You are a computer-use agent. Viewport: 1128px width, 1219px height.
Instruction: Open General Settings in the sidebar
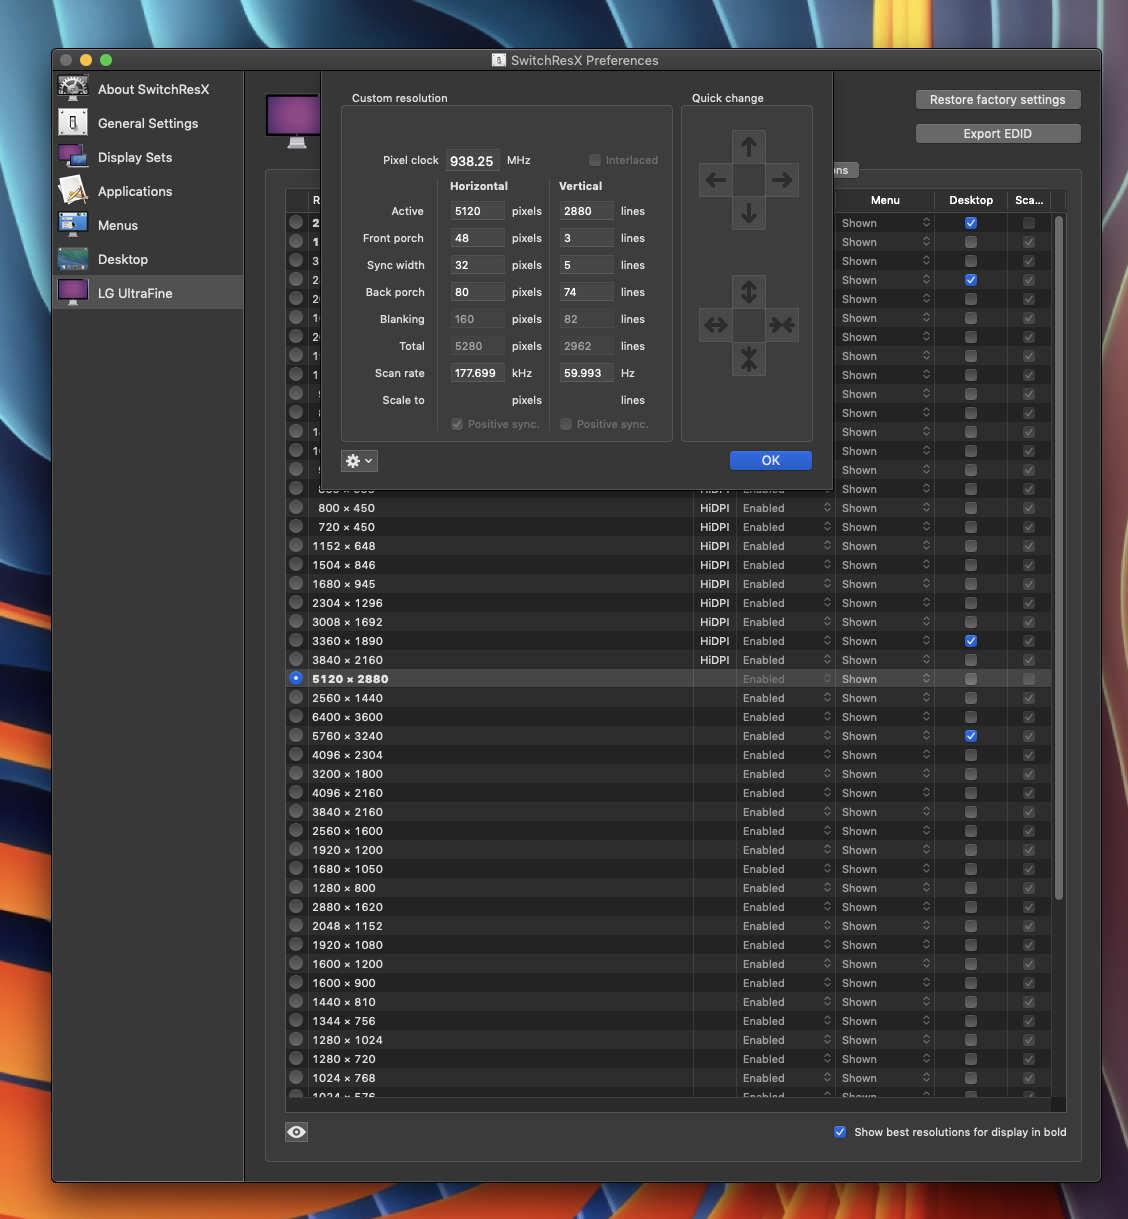coord(148,123)
